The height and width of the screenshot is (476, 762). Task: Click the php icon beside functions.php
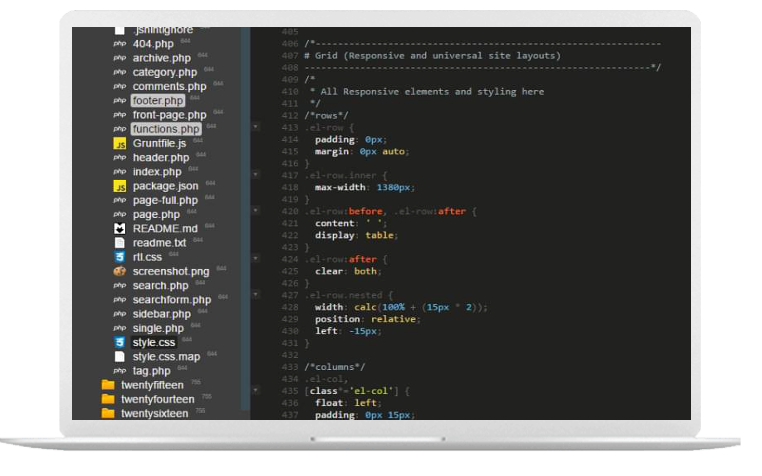click(x=120, y=129)
